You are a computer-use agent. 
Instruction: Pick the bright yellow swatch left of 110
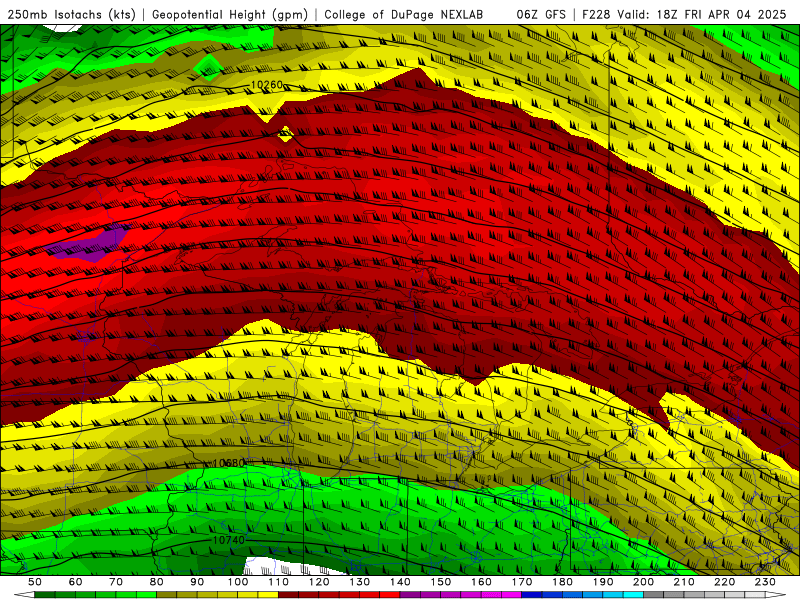click(x=268, y=595)
